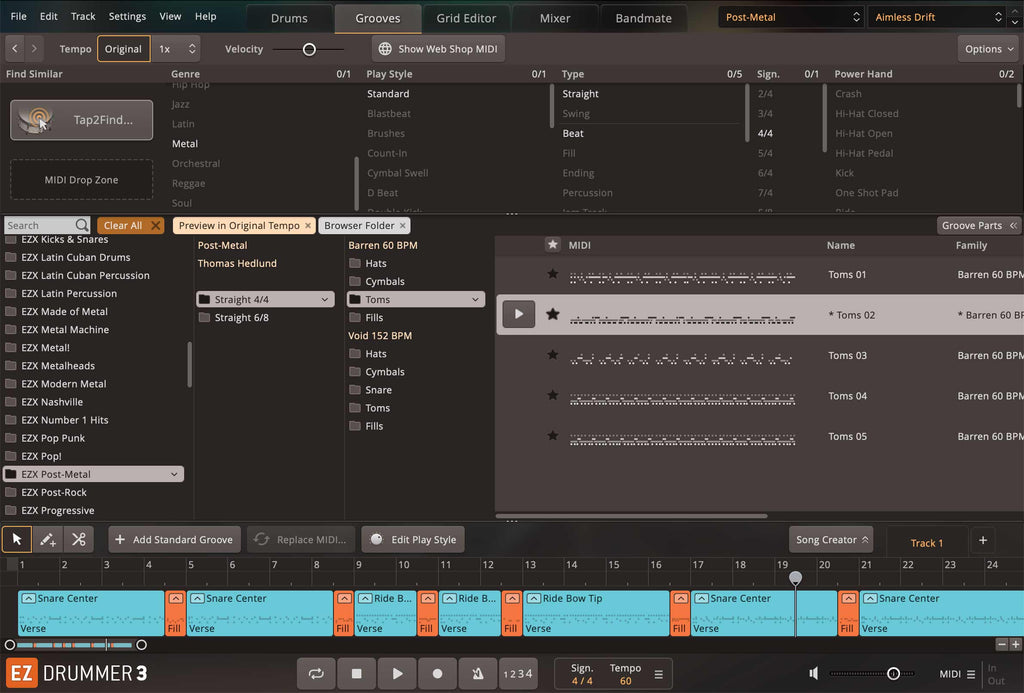
Task: Select the Metal genre filter
Action: click(185, 144)
